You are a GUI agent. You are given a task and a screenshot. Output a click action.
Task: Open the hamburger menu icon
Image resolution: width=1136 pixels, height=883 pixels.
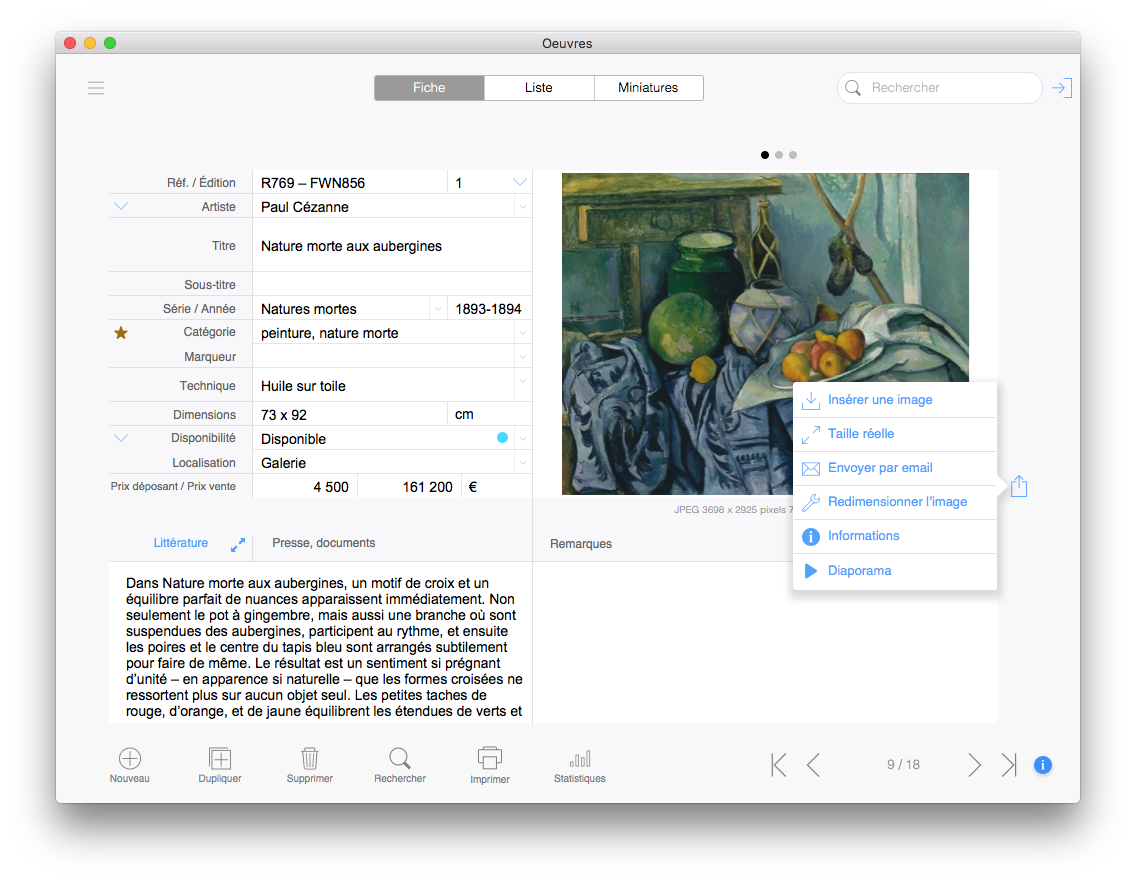click(96, 88)
